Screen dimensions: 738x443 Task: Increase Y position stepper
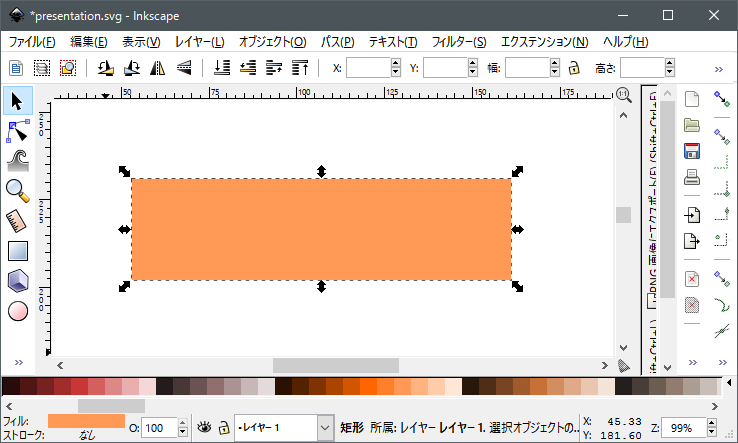click(473, 63)
